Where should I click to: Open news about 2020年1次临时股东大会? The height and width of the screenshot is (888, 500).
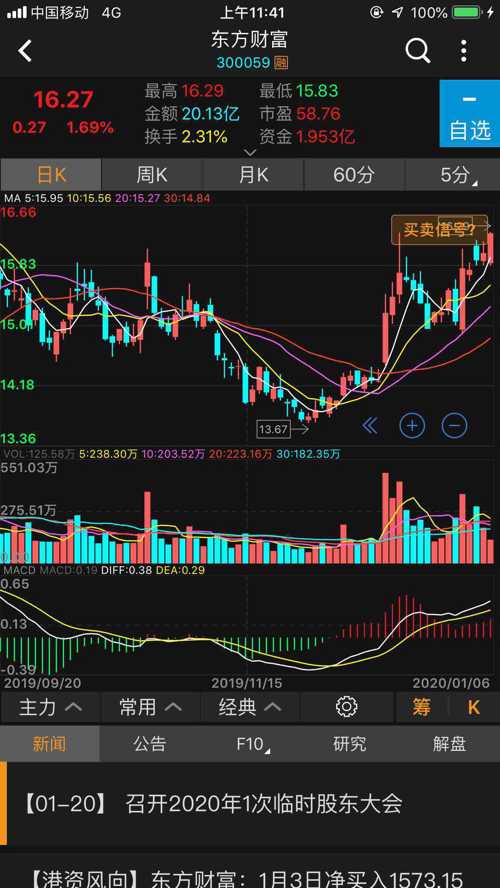coord(250,804)
